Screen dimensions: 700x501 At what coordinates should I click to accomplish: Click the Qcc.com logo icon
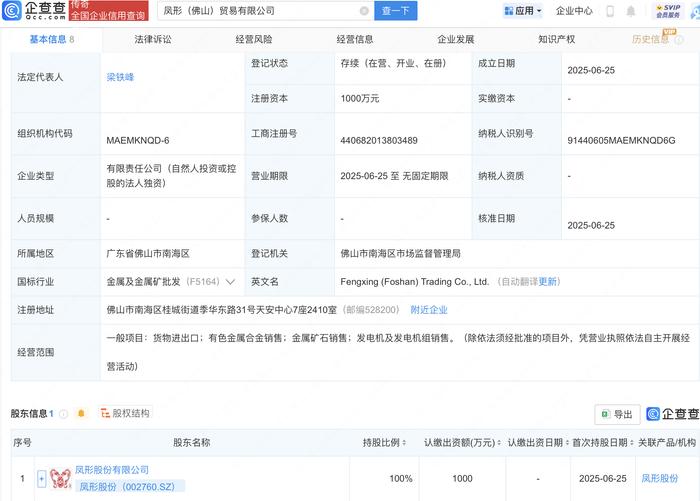click(12, 11)
